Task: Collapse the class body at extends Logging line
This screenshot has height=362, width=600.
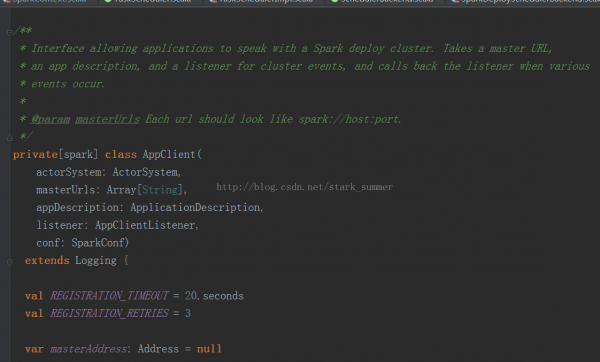Action: (10, 262)
